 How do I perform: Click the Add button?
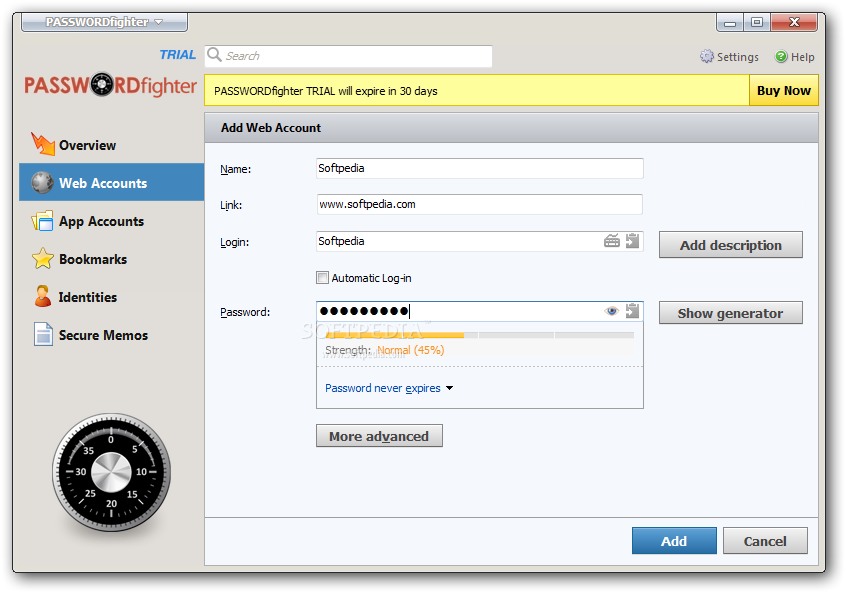tap(674, 541)
